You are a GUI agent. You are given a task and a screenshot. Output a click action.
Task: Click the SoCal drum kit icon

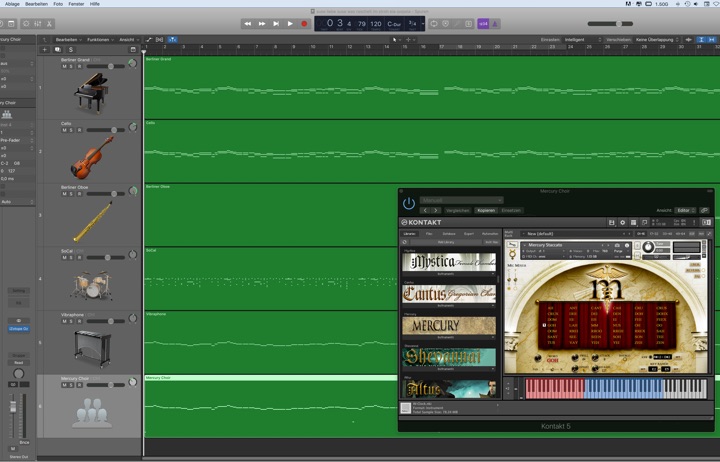pos(92,285)
